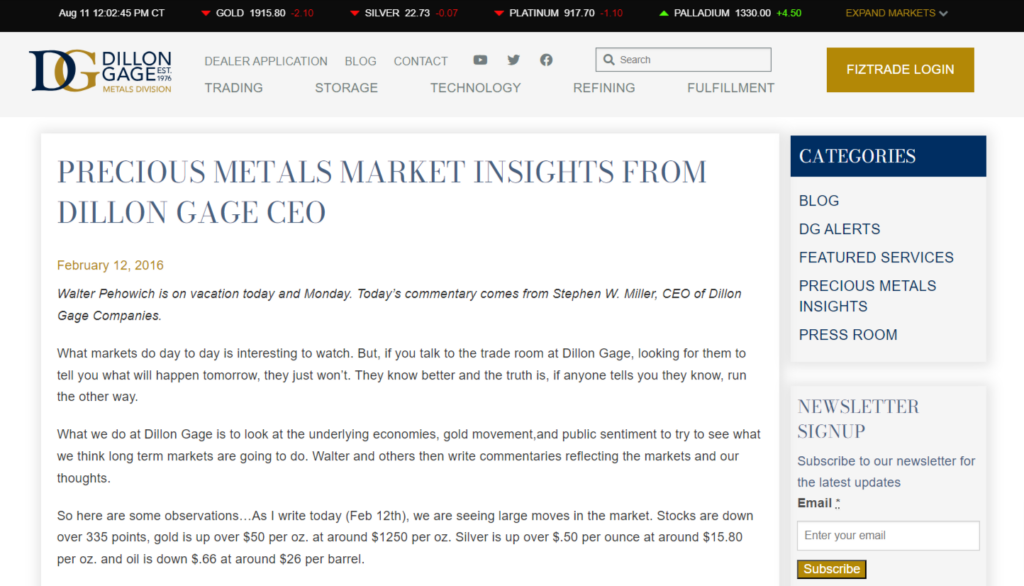
Task: Select the Press Room category
Action: (848, 334)
